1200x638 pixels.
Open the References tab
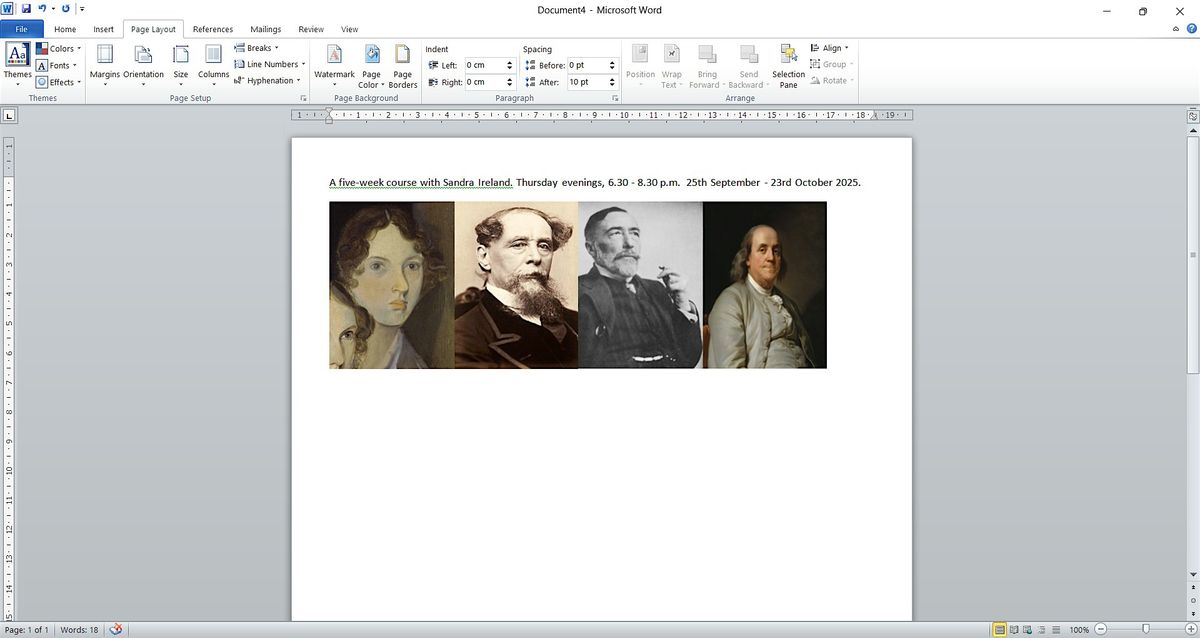(x=212, y=30)
